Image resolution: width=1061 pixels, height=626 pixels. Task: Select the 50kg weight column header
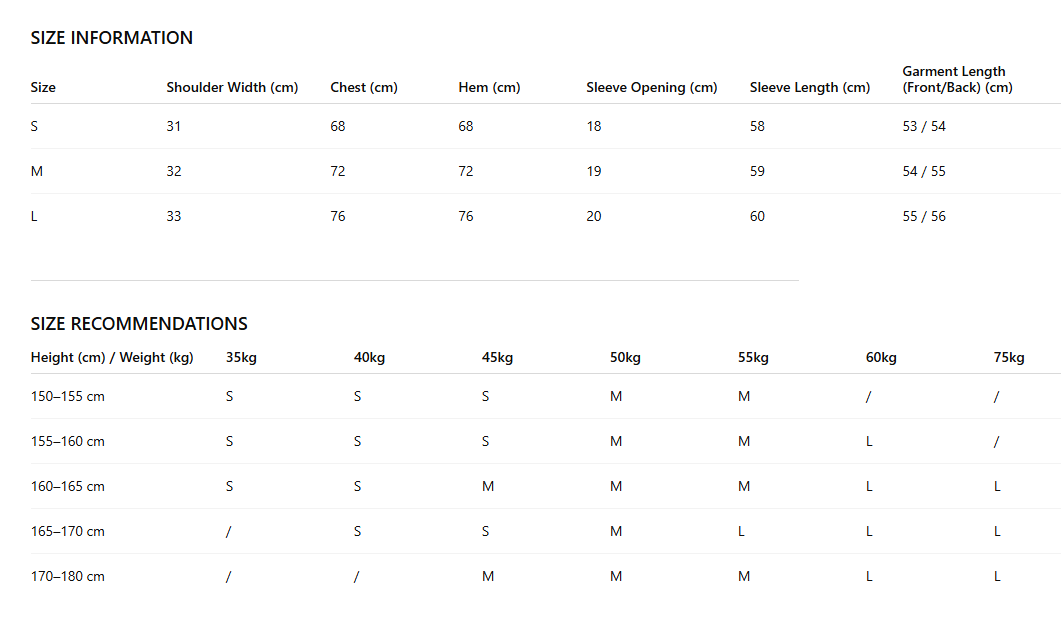pos(625,357)
